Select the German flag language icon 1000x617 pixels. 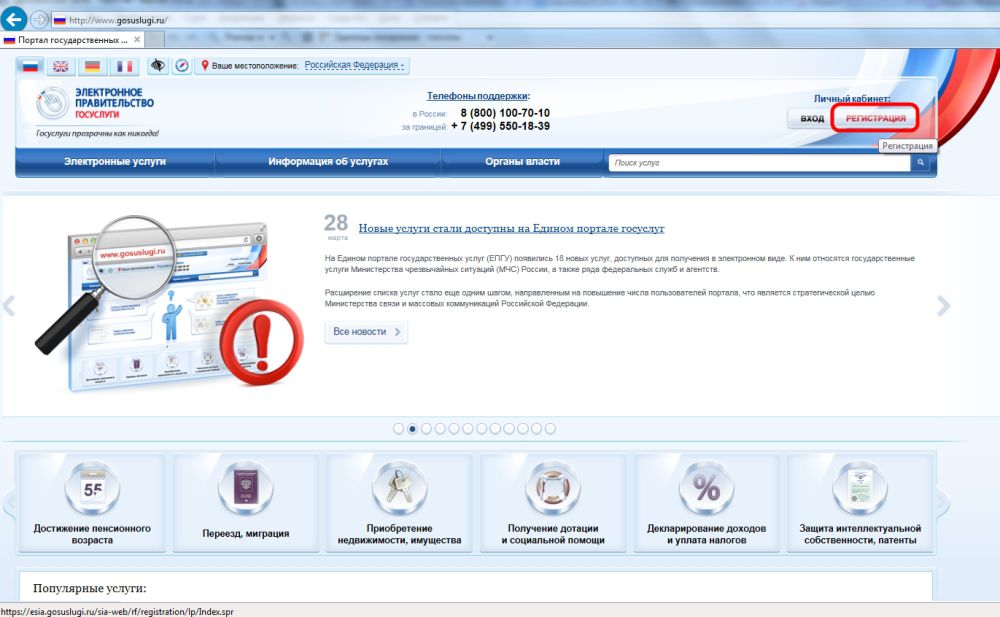pyautogui.click(x=92, y=66)
